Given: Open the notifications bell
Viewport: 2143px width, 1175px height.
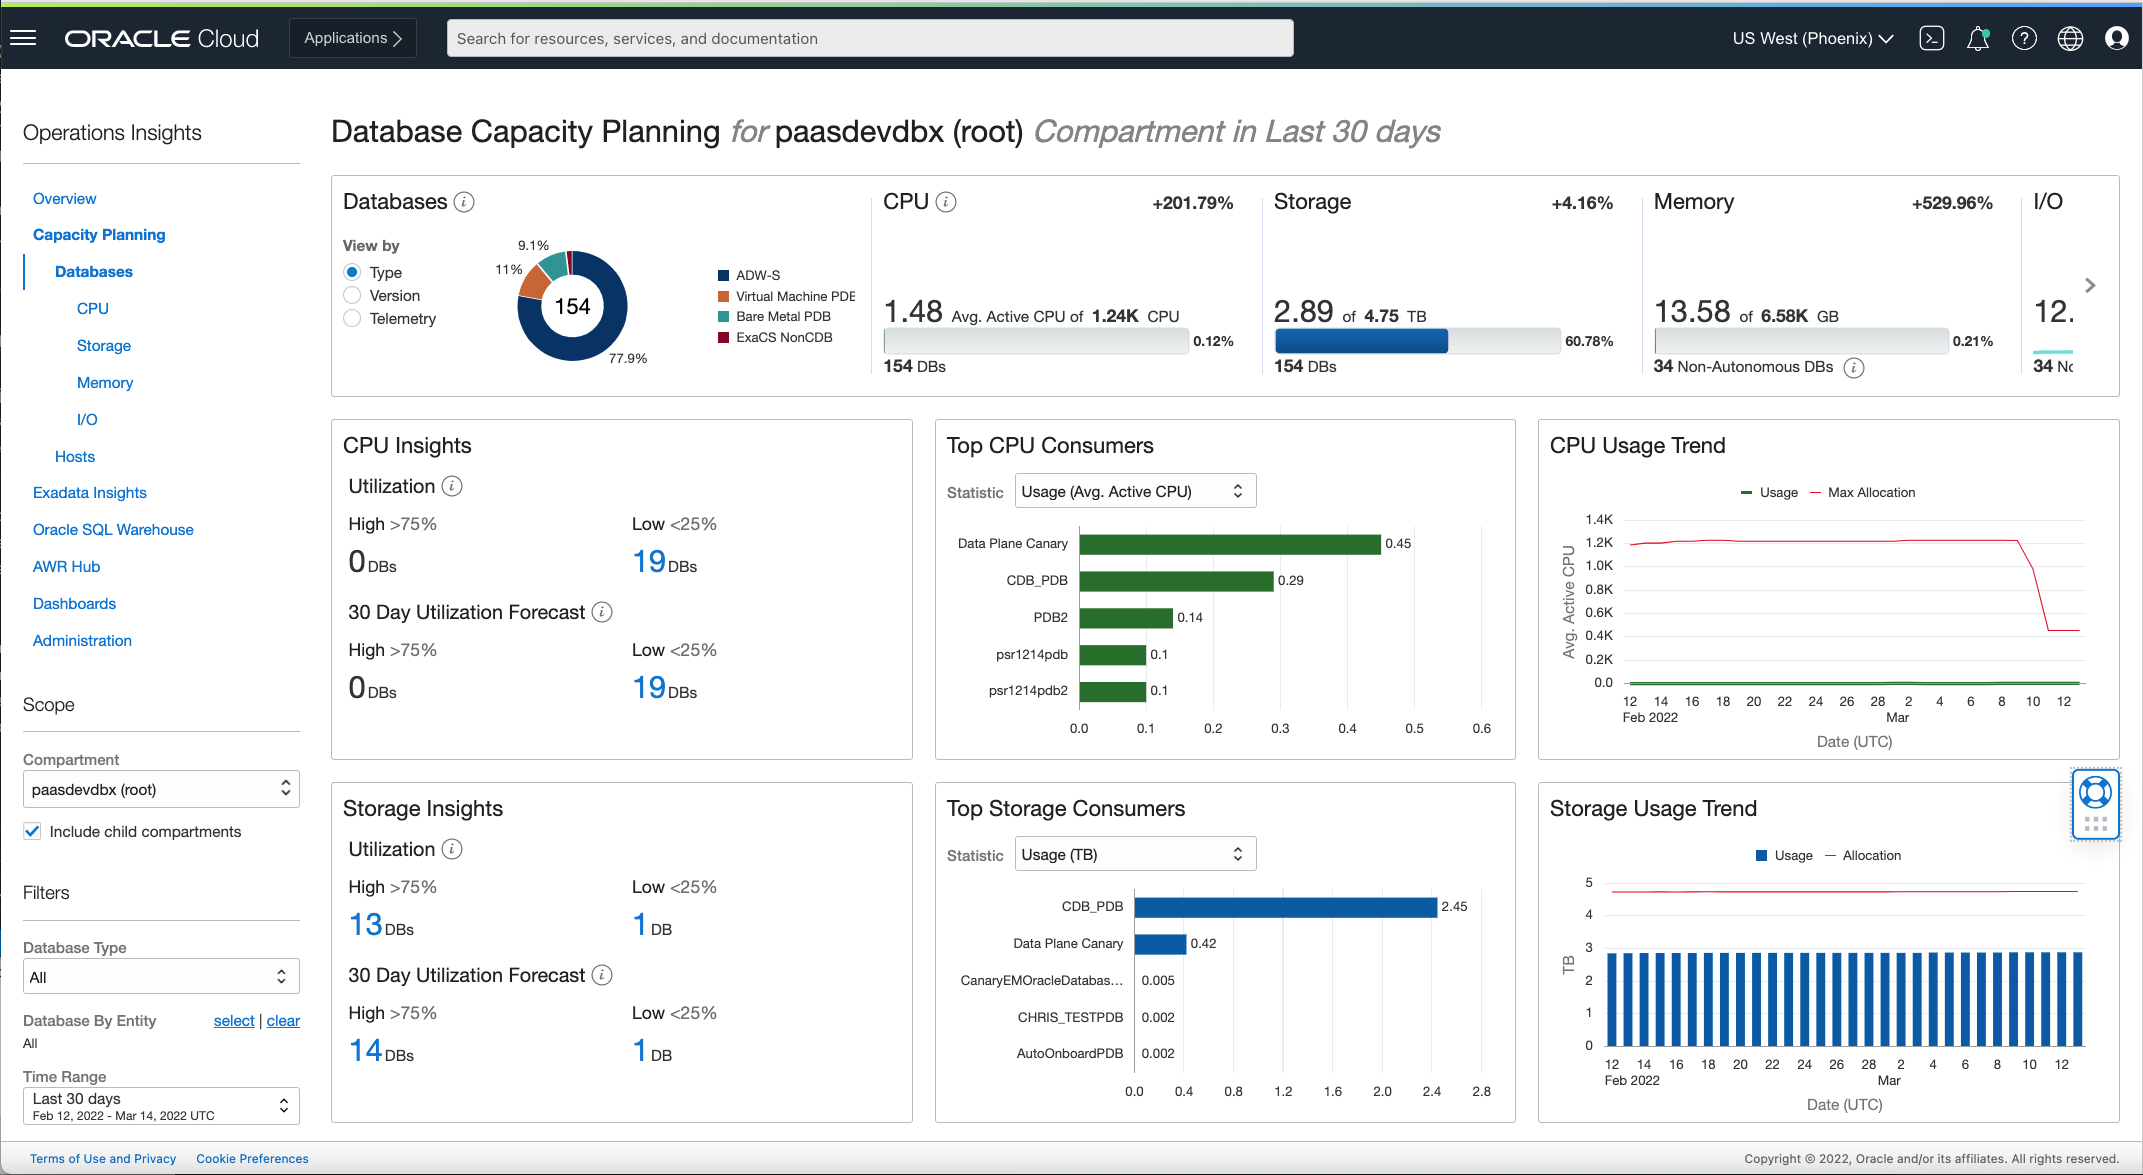Looking at the screenshot, I should (1977, 38).
